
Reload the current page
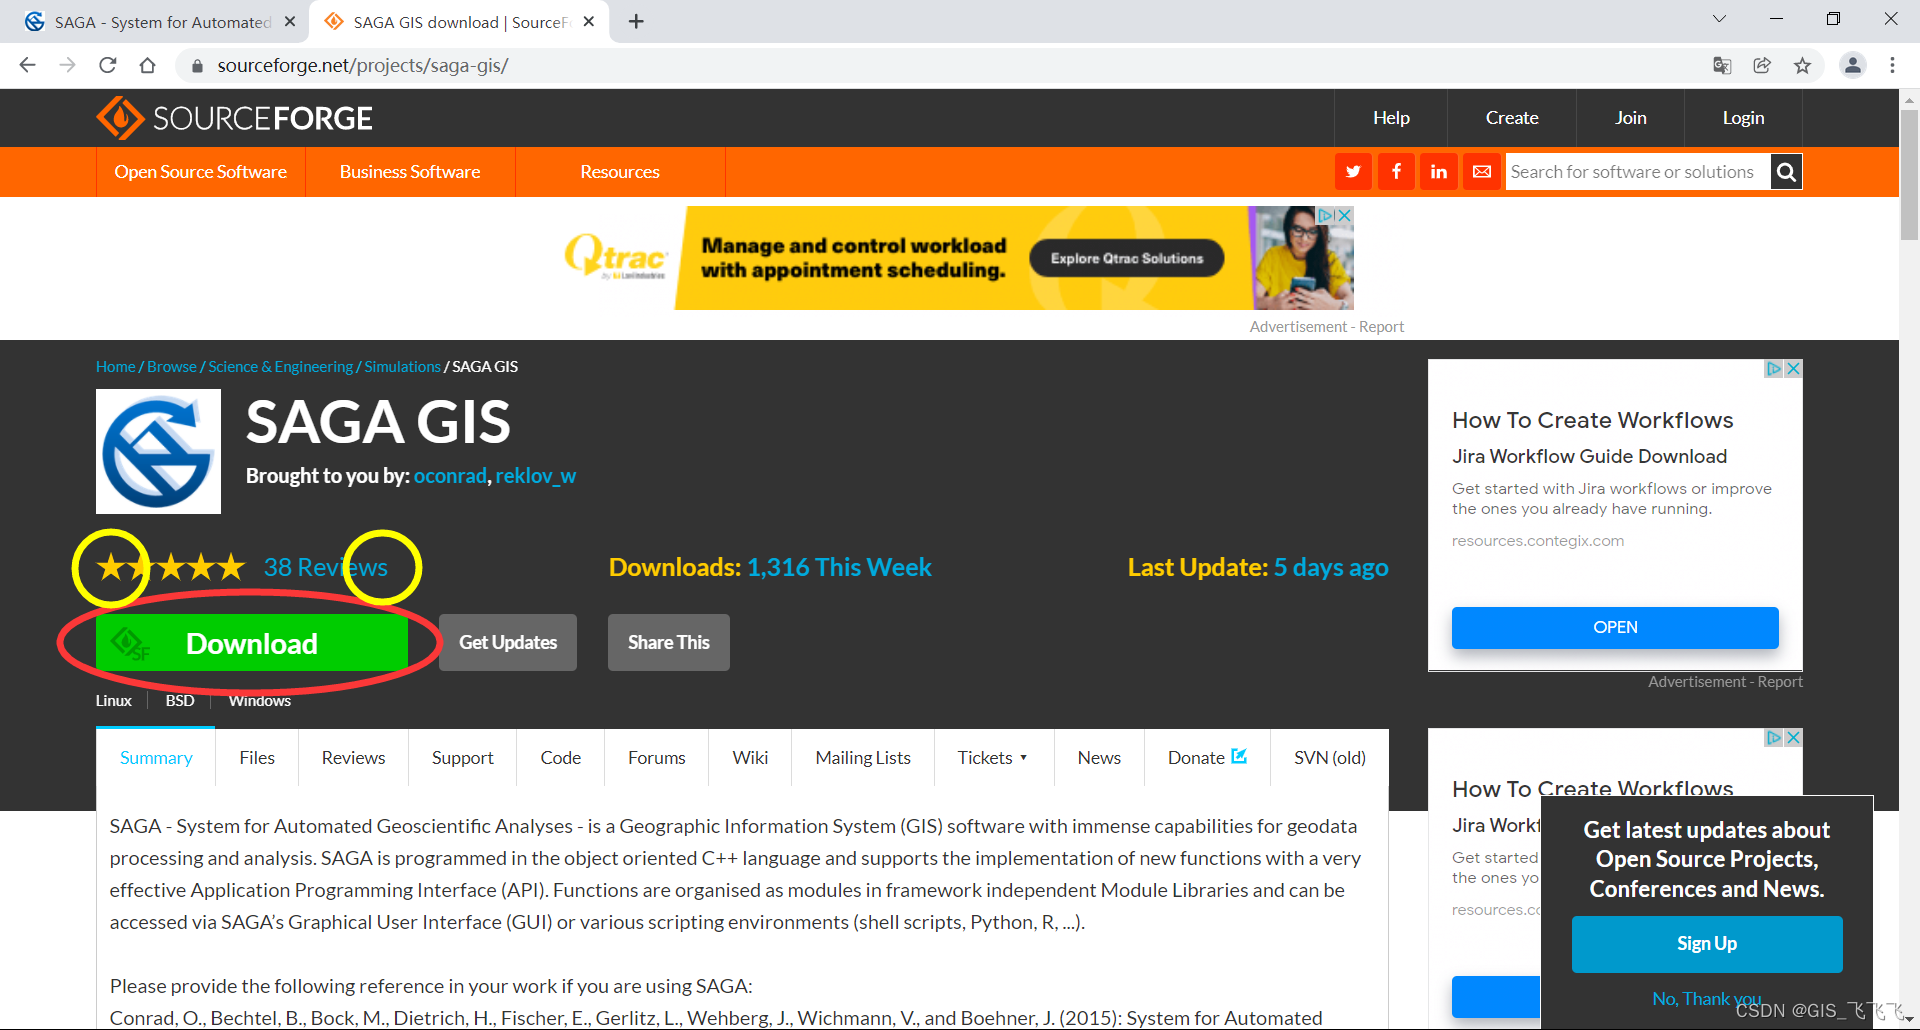108,65
